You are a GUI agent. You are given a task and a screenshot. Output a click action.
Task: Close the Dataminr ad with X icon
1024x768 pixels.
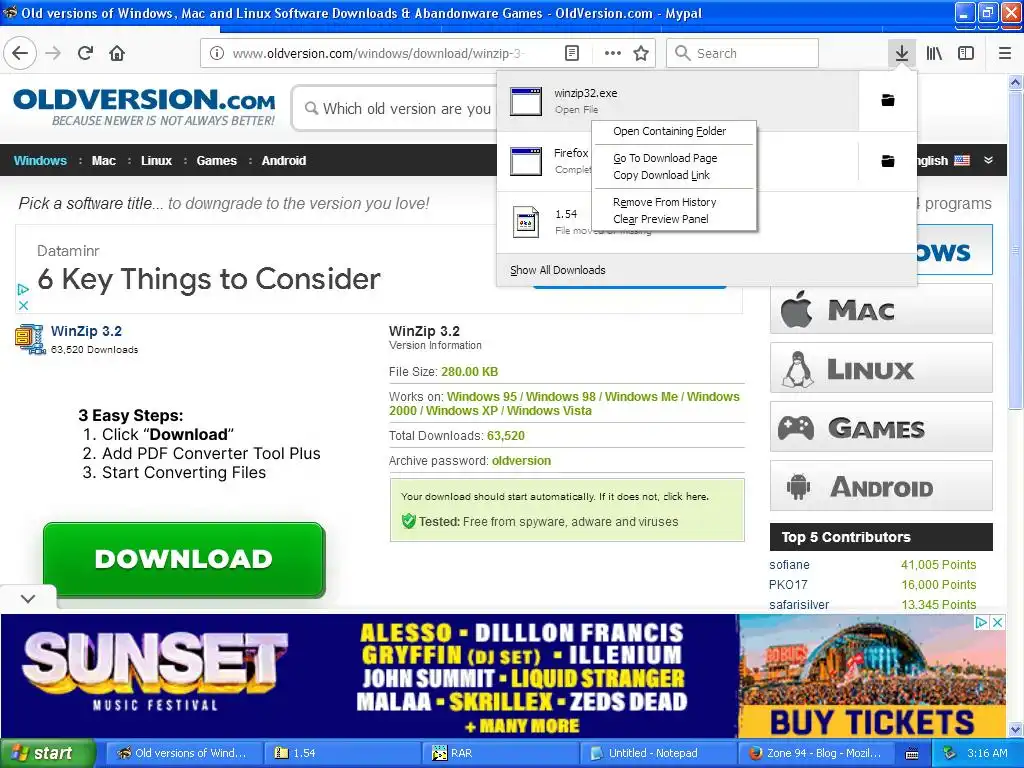24,305
